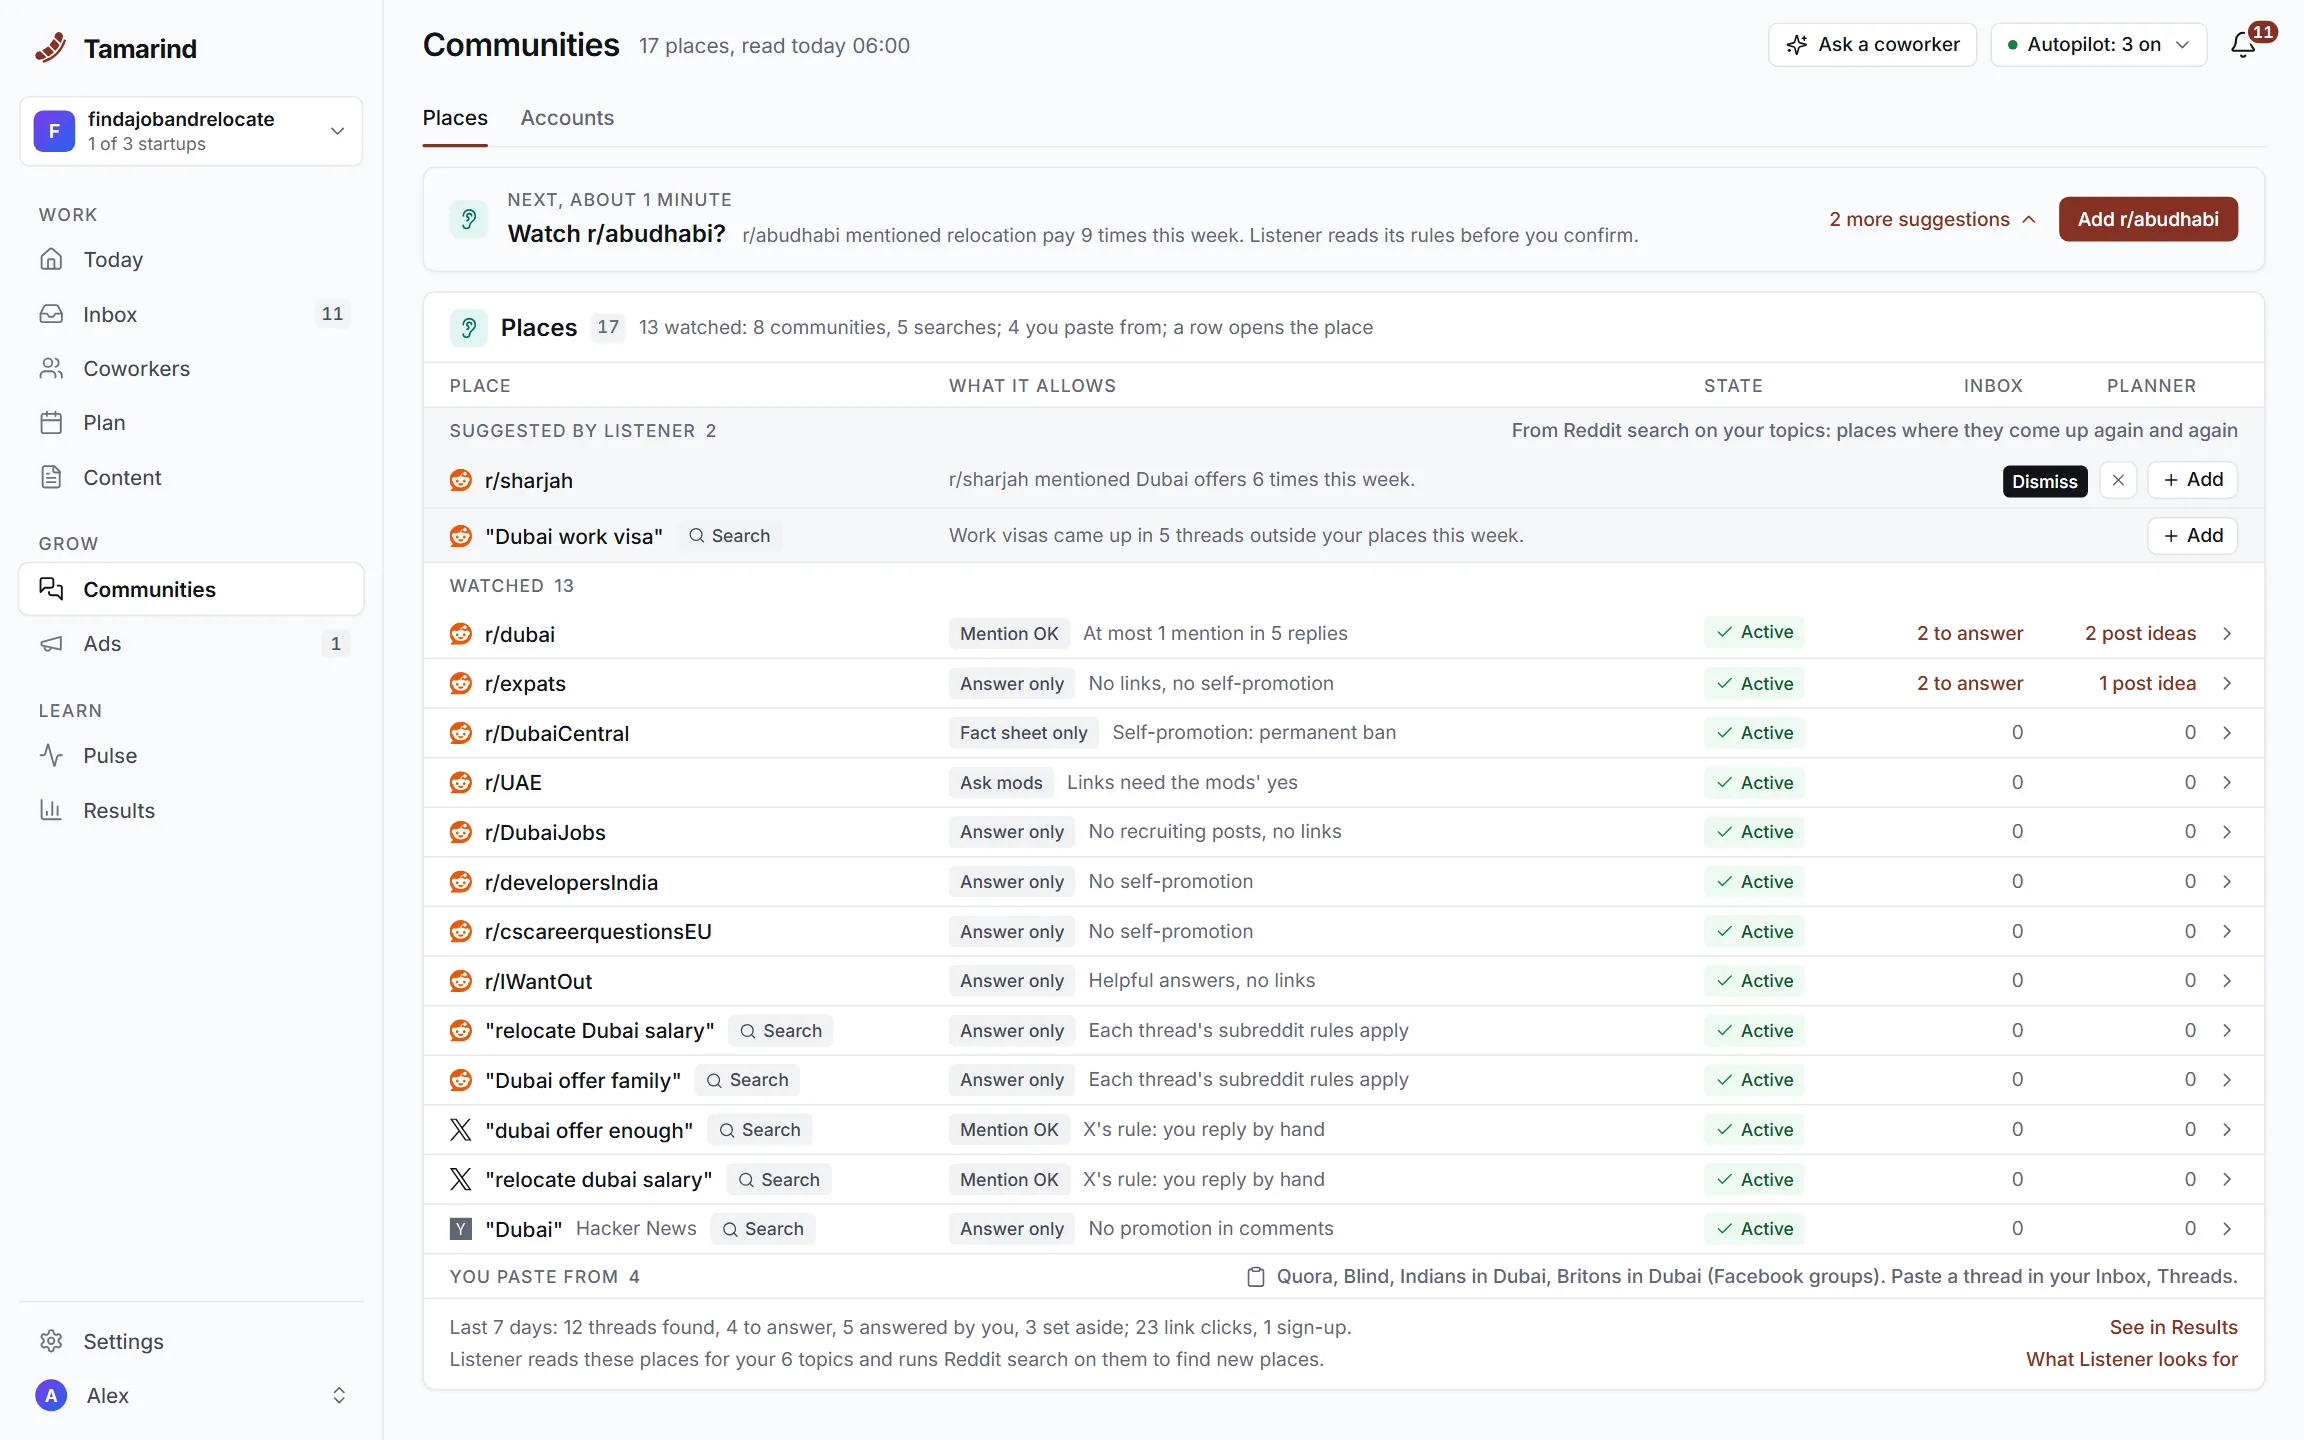Click the Inbox count badge 11
2304x1440 pixels.
coord(332,314)
